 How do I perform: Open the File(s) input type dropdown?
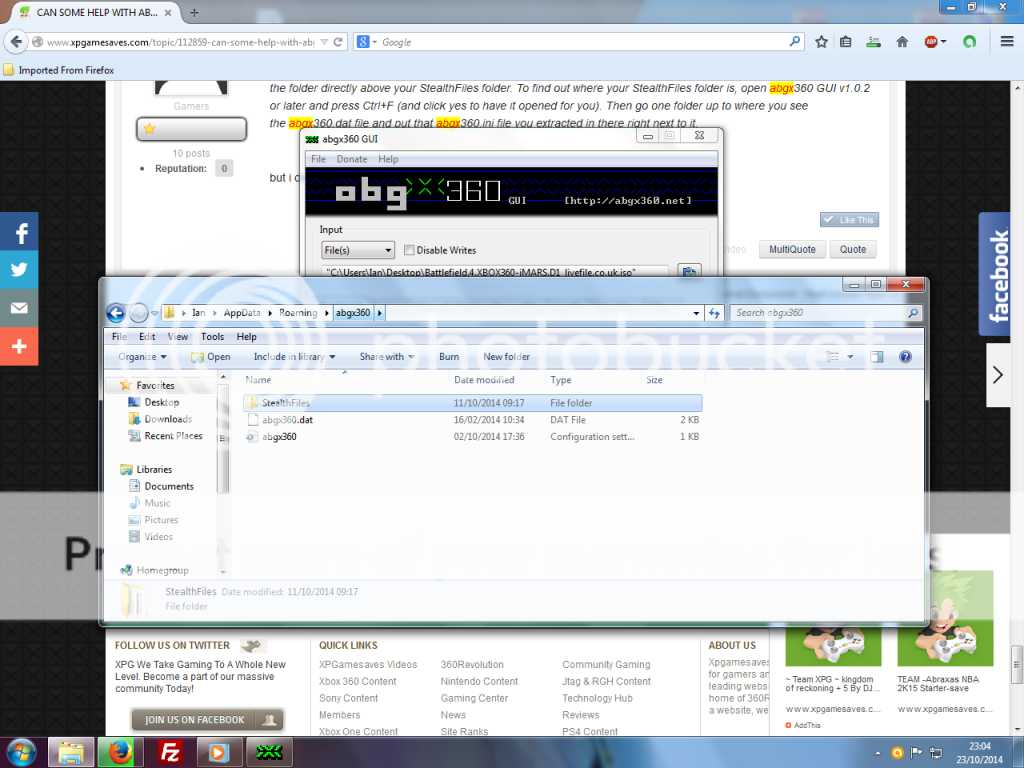[x=358, y=250]
